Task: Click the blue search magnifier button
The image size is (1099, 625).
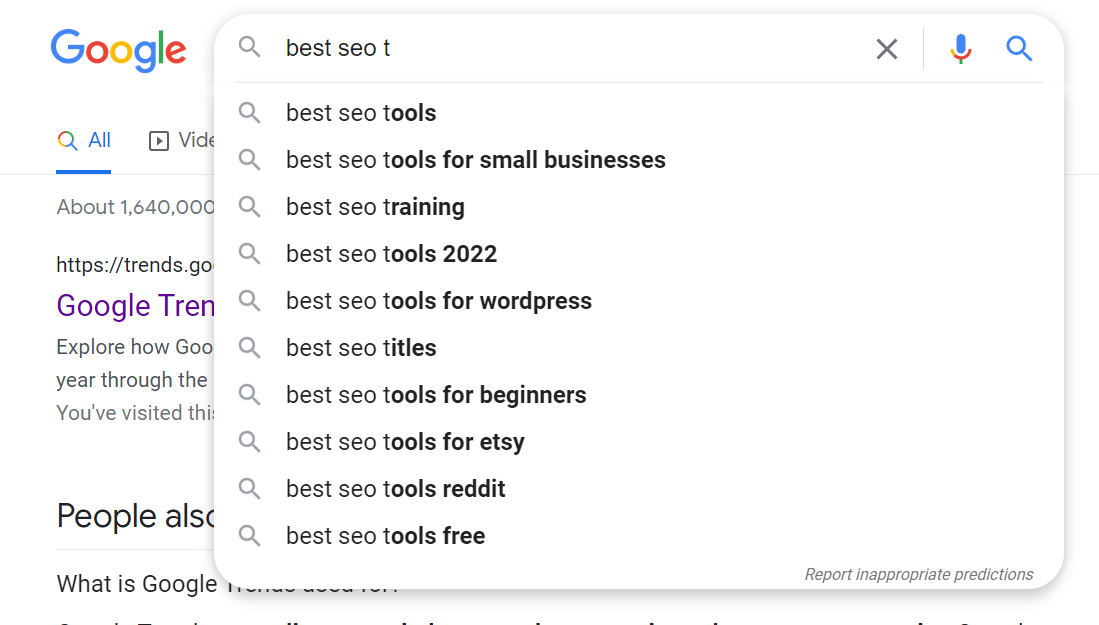Action: coord(1019,48)
